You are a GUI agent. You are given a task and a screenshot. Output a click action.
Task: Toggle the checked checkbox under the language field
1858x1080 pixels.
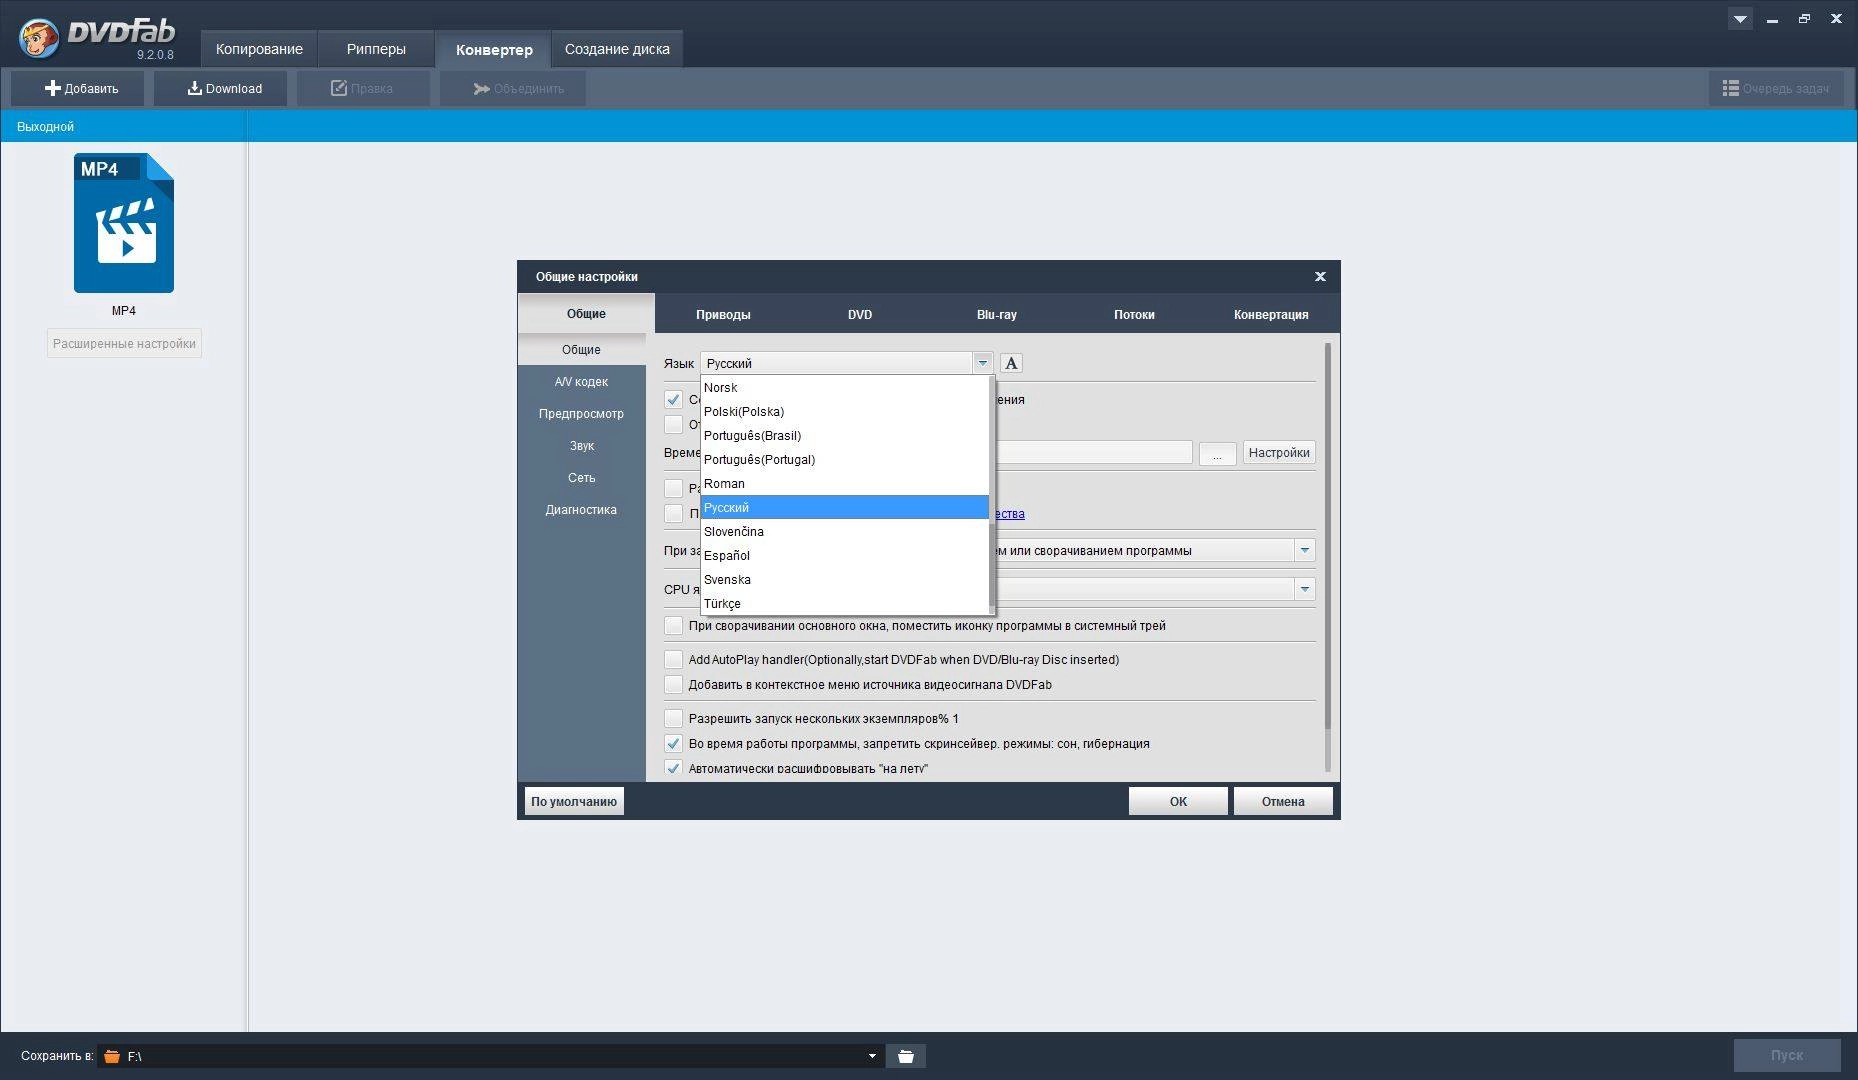click(674, 399)
